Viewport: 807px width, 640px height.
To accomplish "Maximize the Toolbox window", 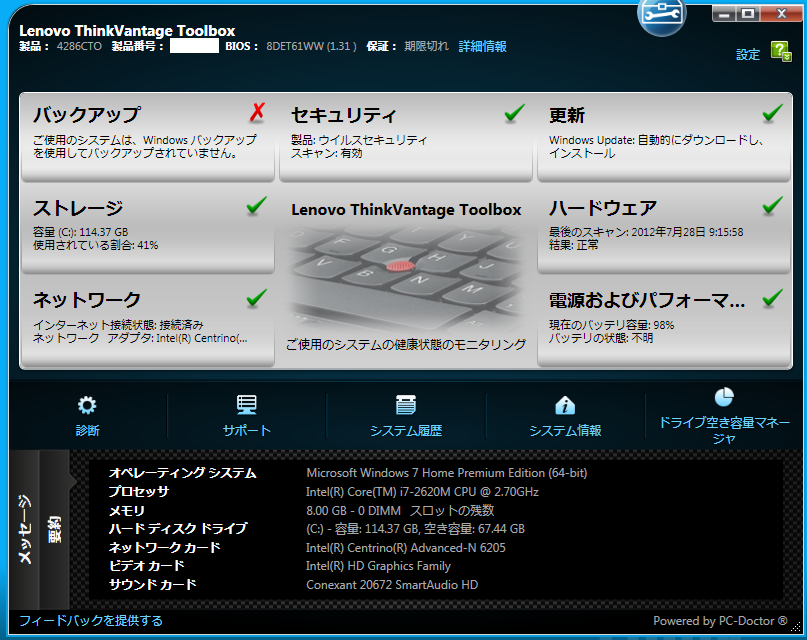I will click(748, 13).
